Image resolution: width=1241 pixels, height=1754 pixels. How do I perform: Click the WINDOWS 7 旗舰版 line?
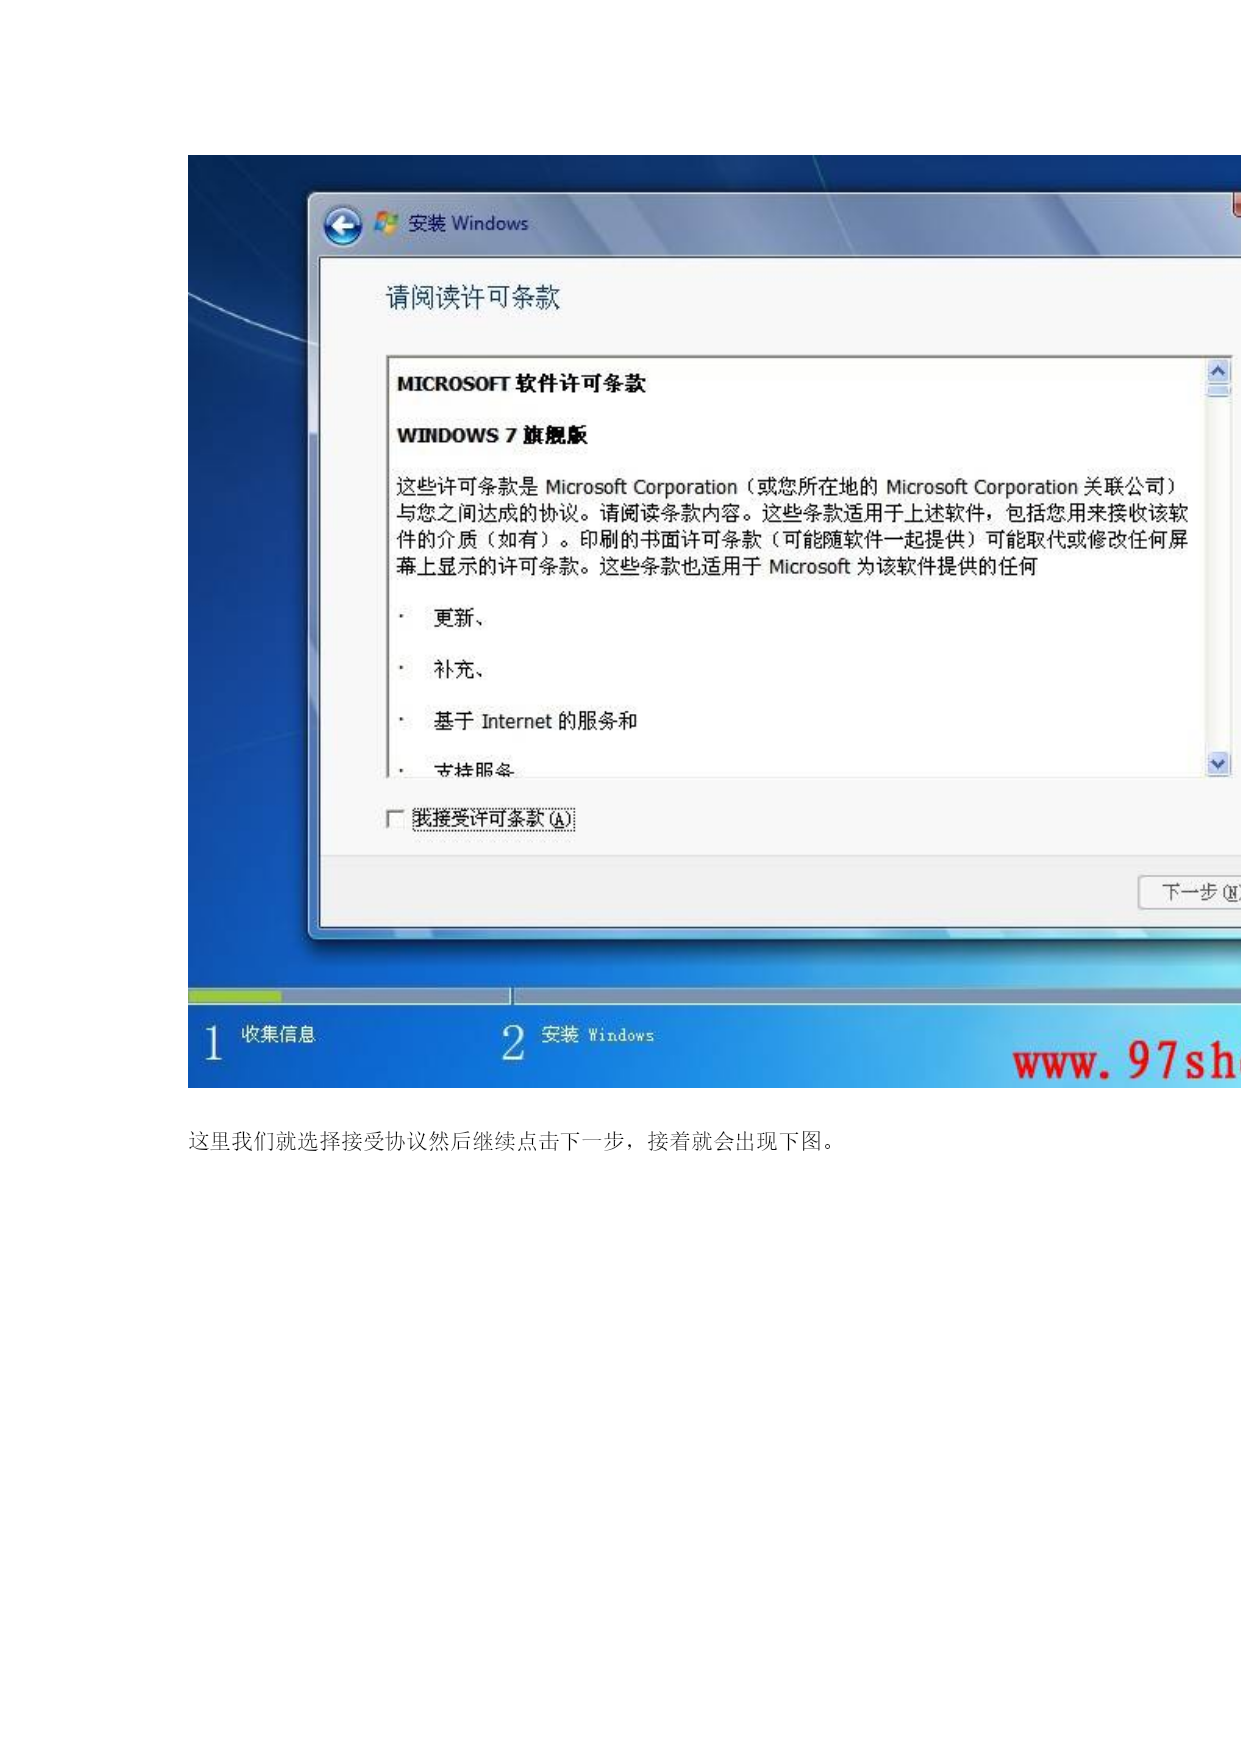[x=492, y=435]
